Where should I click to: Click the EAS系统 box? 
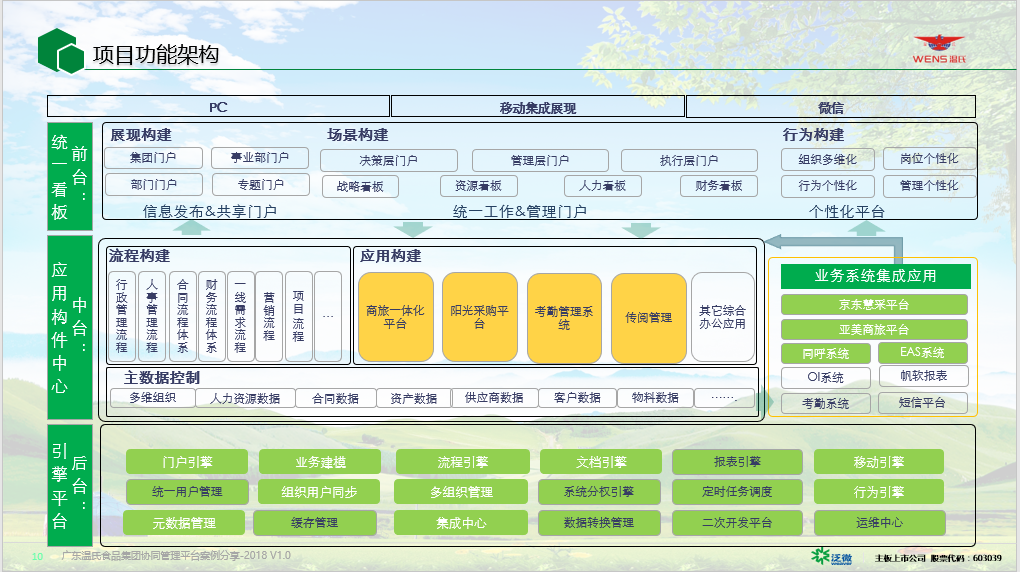(922, 353)
